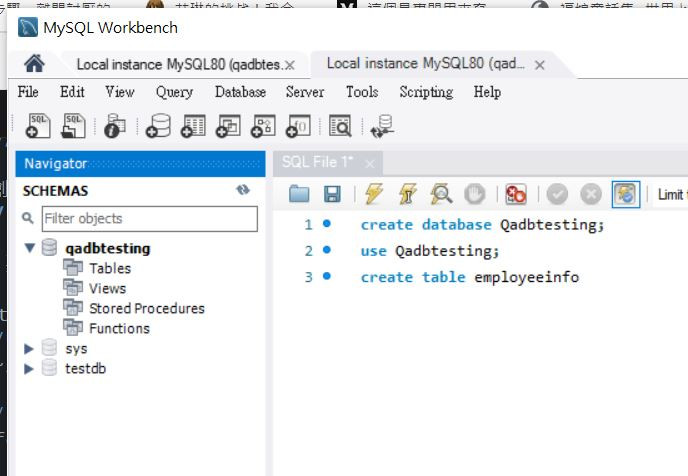This screenshot has height=476, width=688.
Task: Create a new SQL tab icon
Action: 38,126
